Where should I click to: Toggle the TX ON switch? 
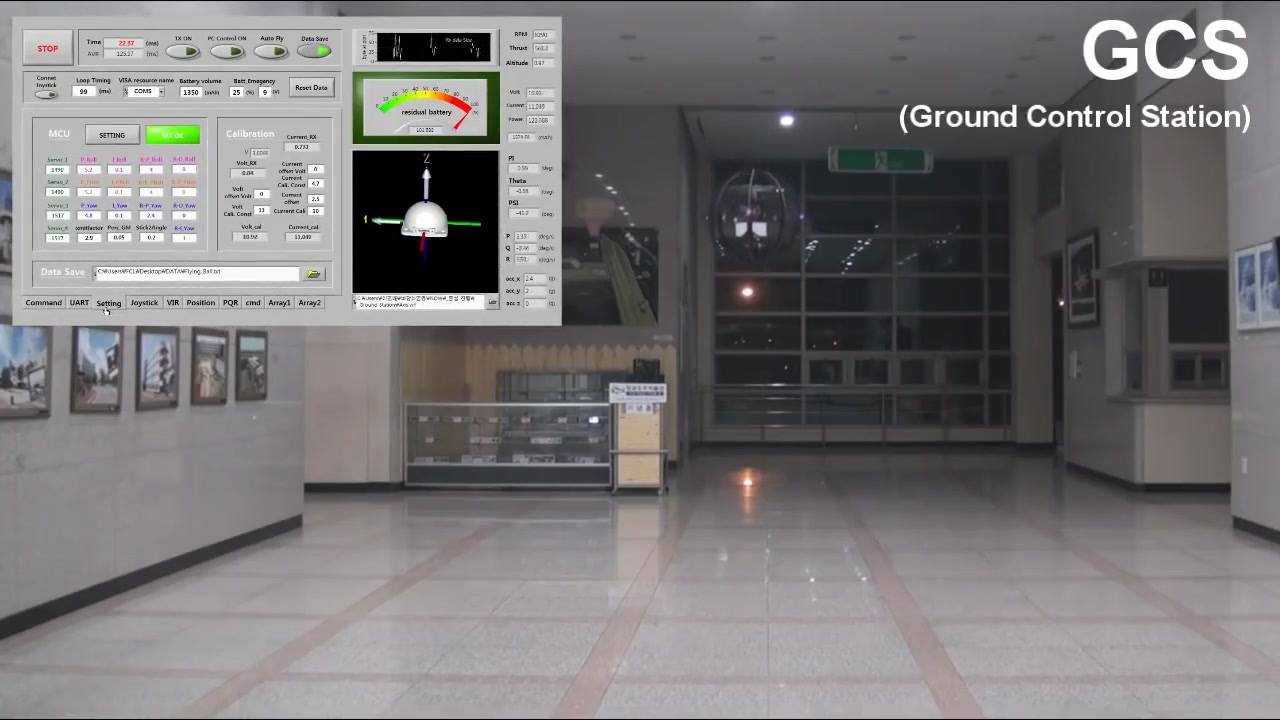pyautogui.click(x=183, y=51)
